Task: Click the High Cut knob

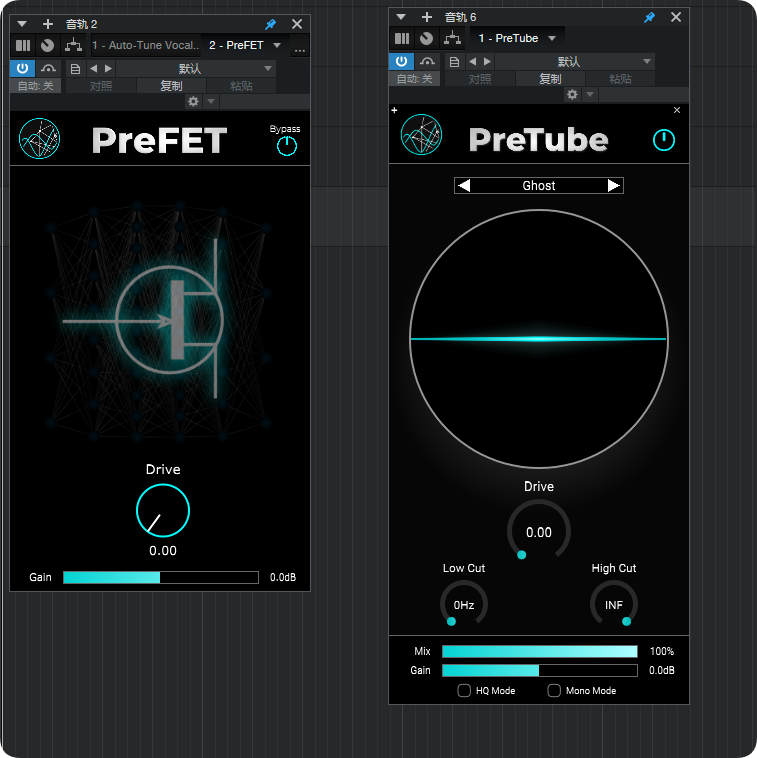Action: click(614, 604)
